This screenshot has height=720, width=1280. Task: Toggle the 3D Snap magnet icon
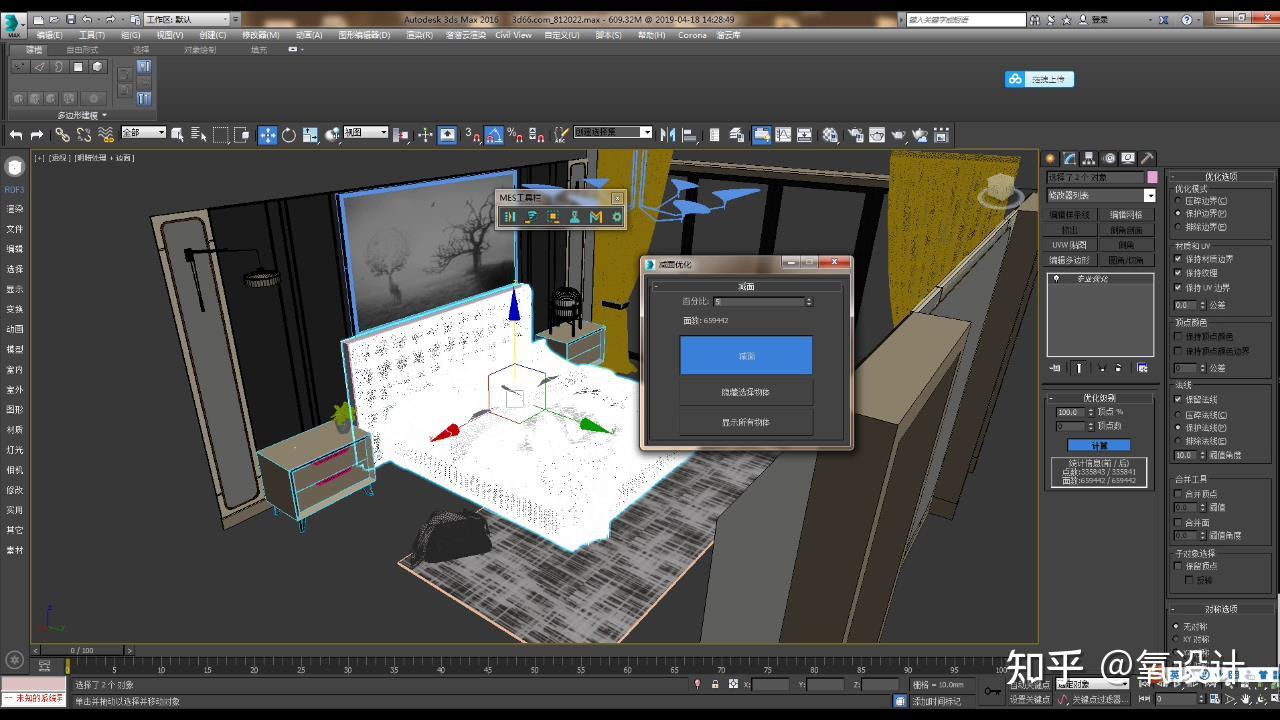pos(473,133)
